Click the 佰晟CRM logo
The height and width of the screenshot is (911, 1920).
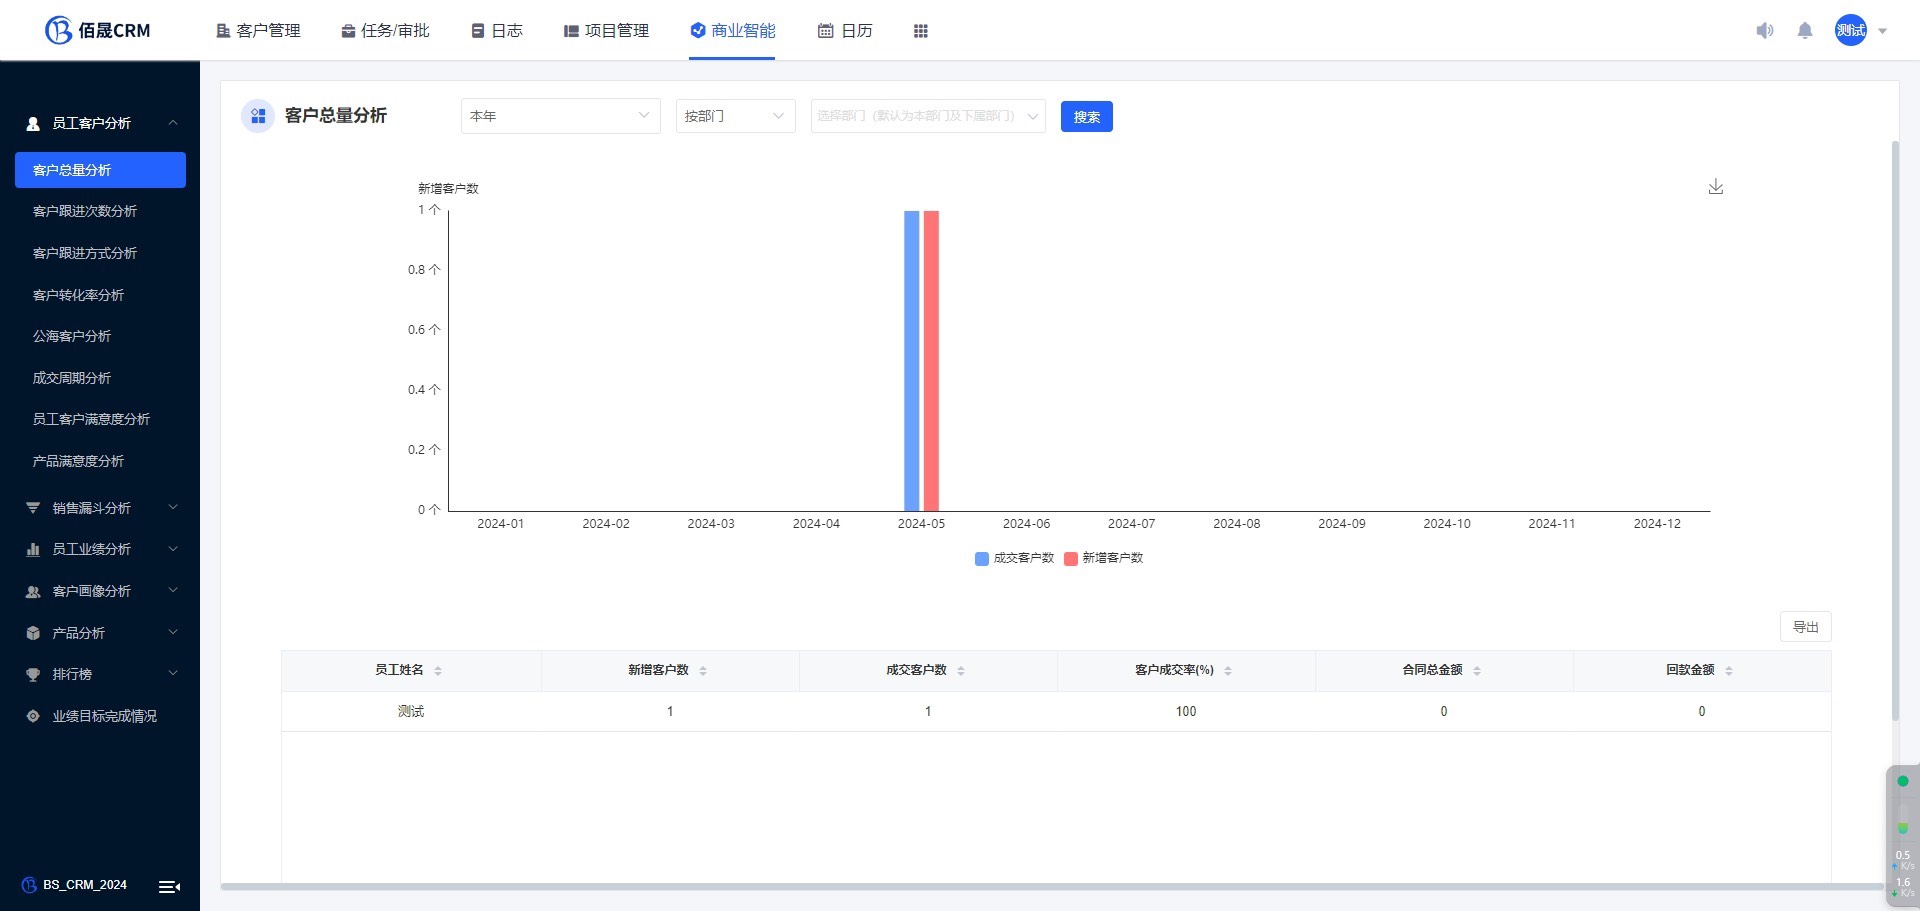tap(98, 30)
